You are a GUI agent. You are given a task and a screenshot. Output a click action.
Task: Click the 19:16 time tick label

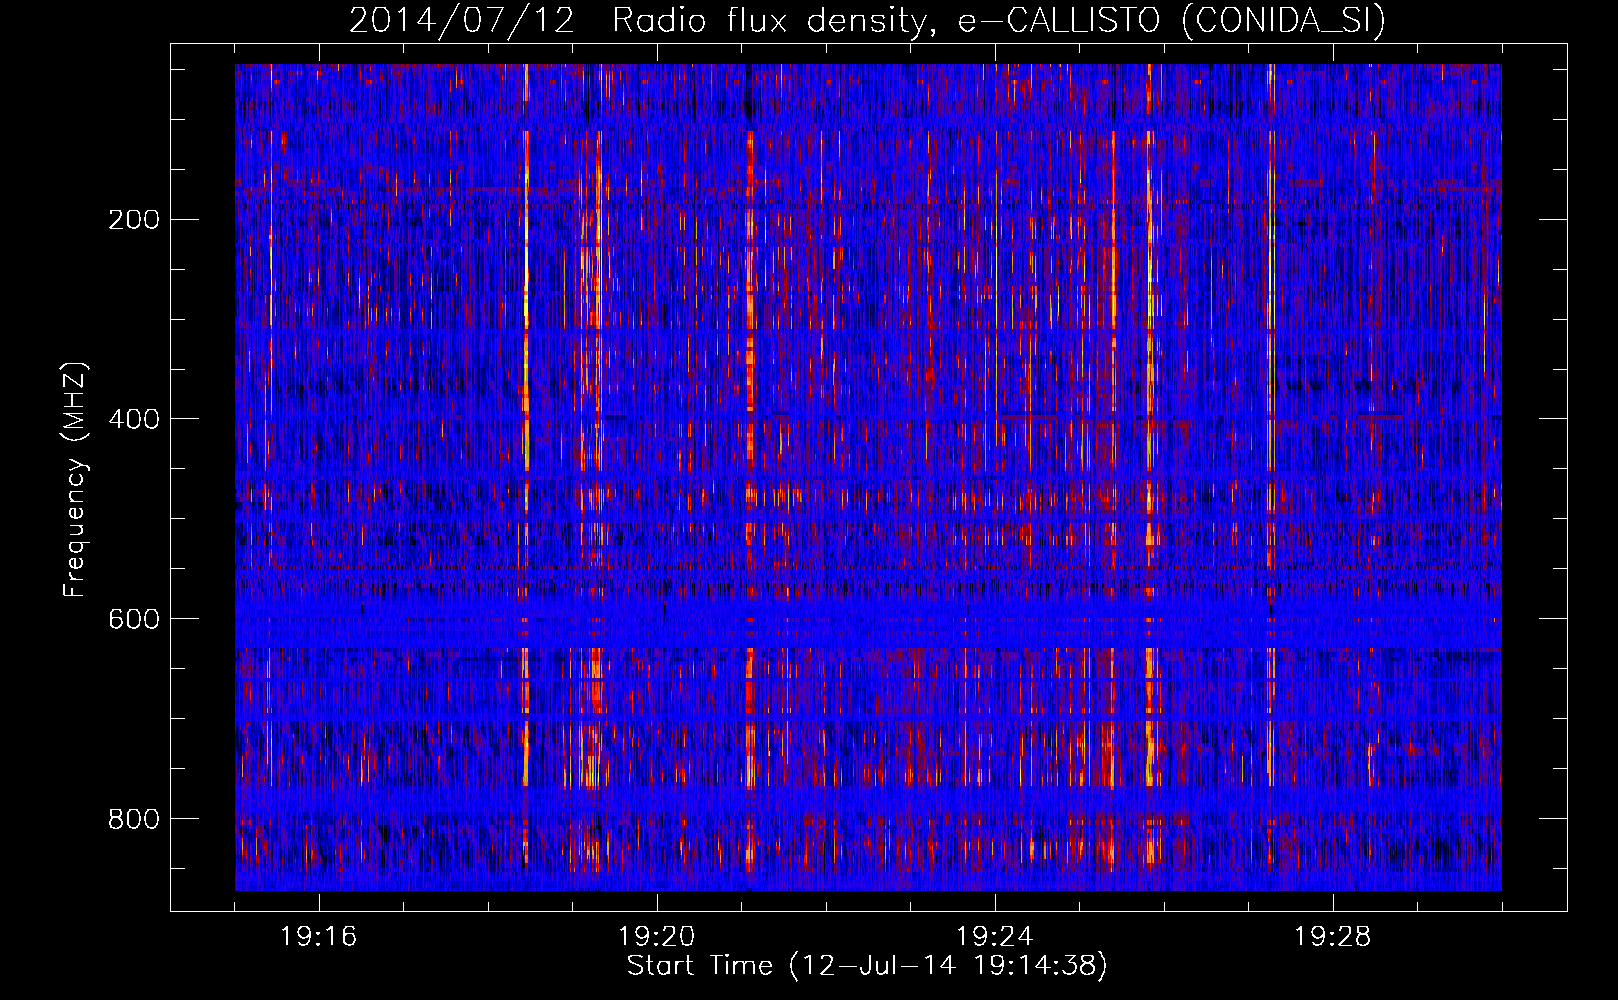pyautogui.click(x=319, y=937)
